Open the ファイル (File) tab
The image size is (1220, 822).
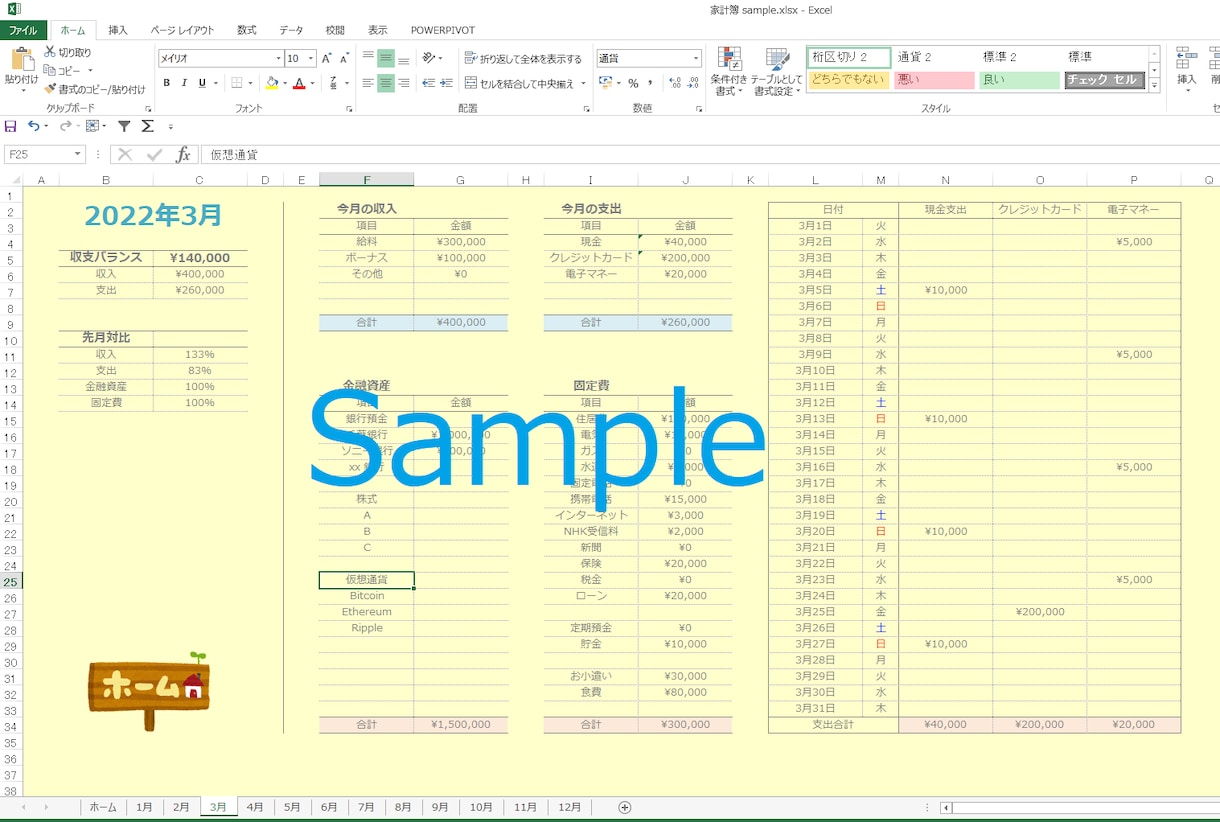click(23, 30)
